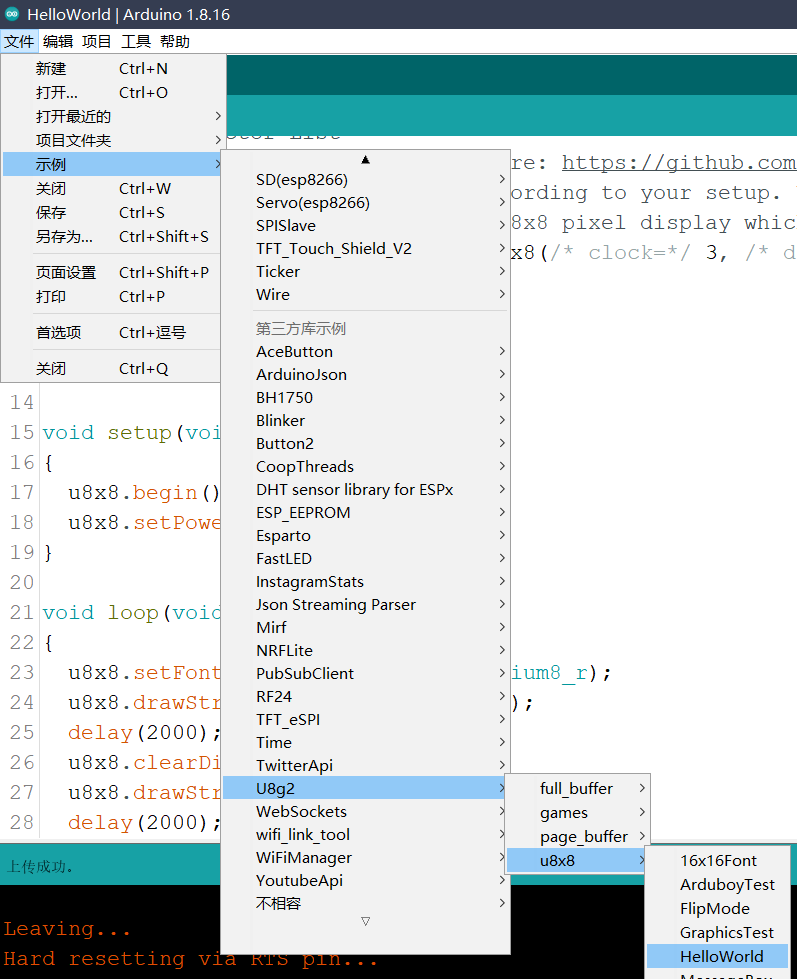Open the HelloWorld example sketch
This screenshot has width=797, height=979.
coord(718,957)
